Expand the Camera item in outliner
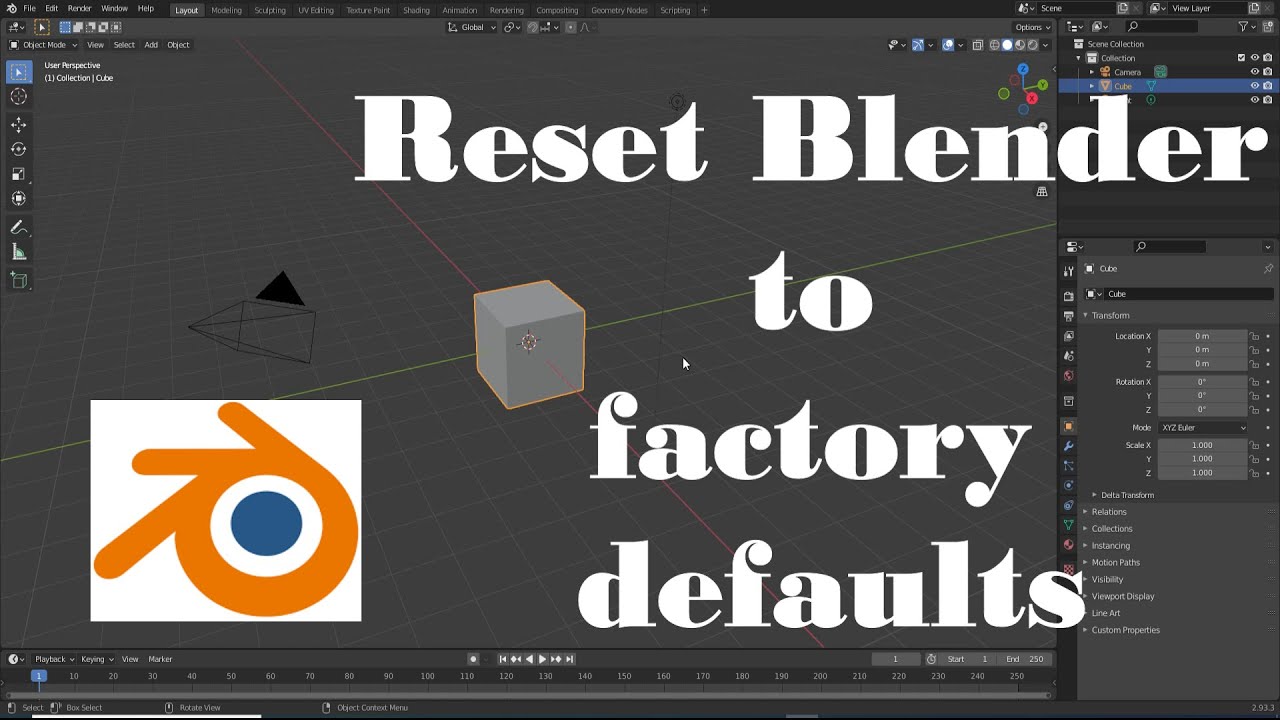1280x720 pixels. tap(1092, 72)
